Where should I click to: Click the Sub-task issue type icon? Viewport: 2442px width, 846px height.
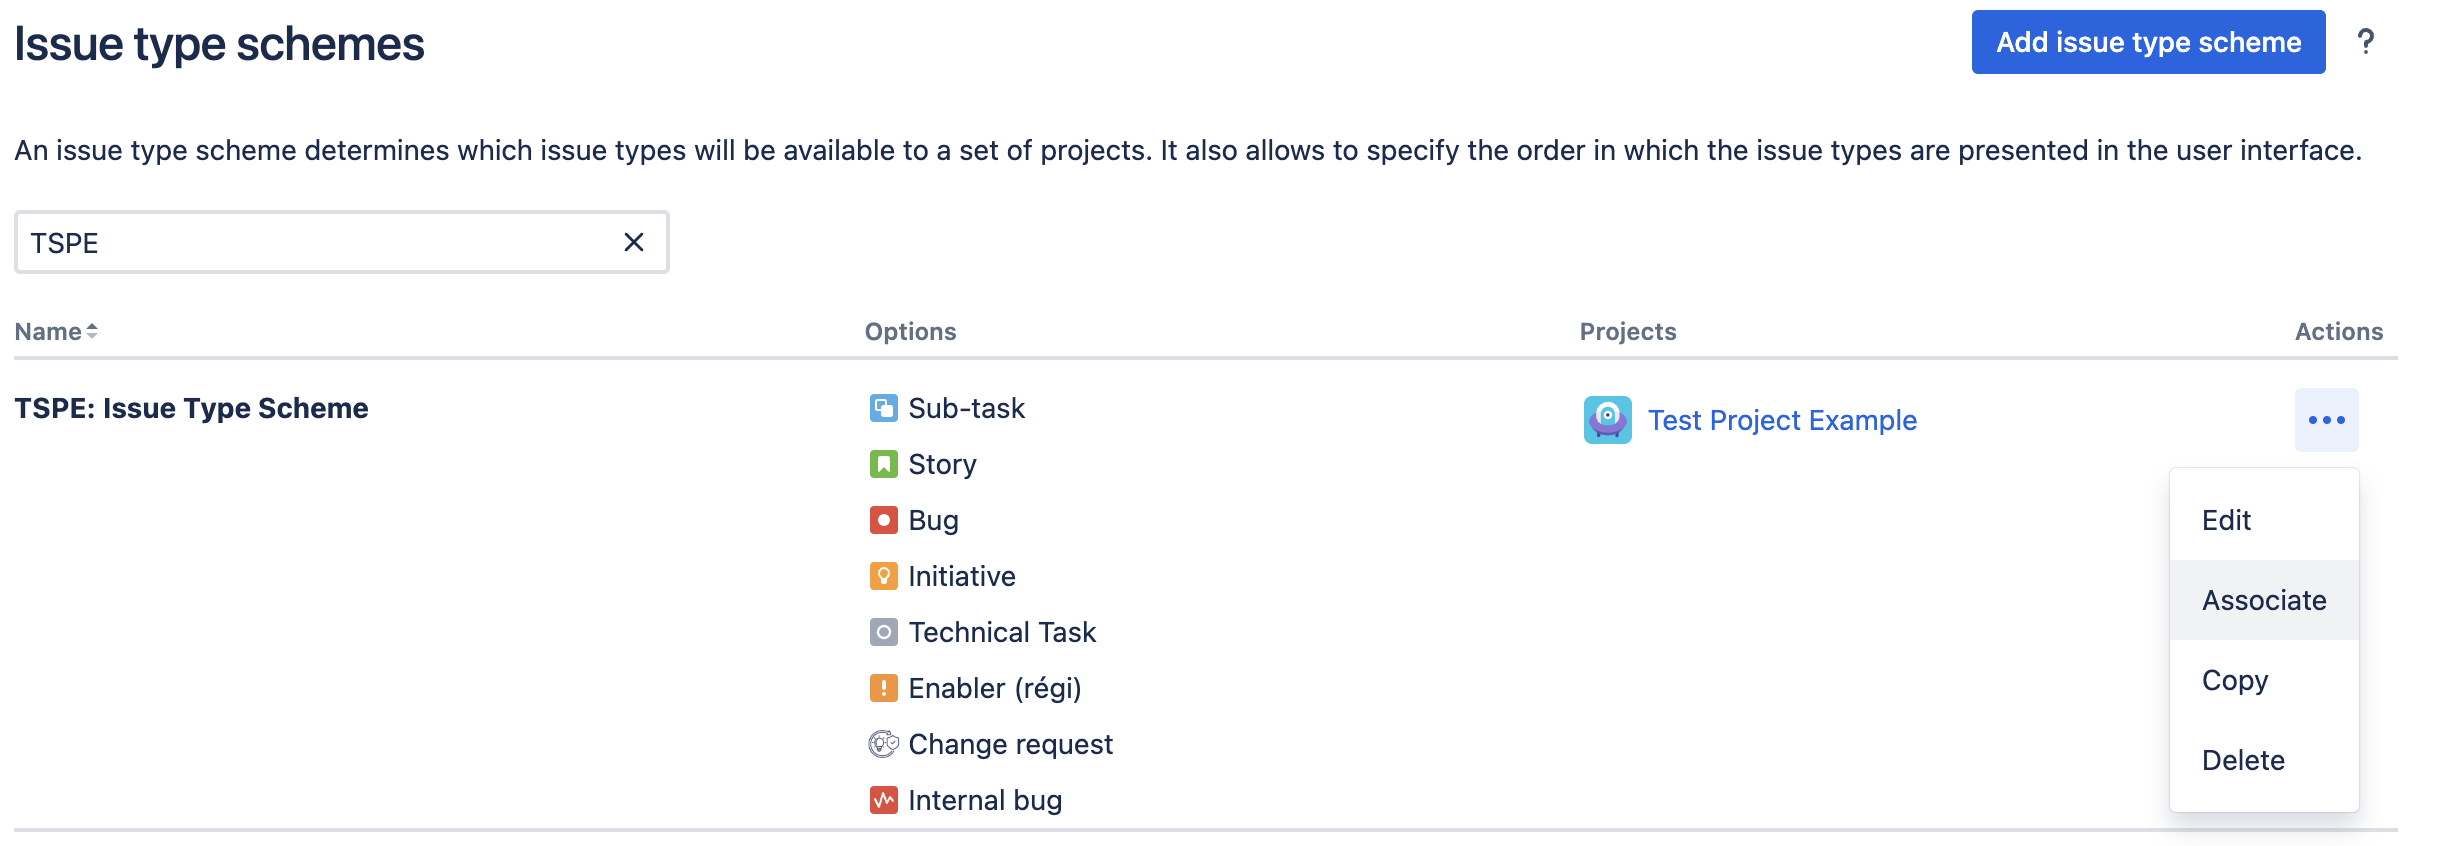click(x=883, y=408)
